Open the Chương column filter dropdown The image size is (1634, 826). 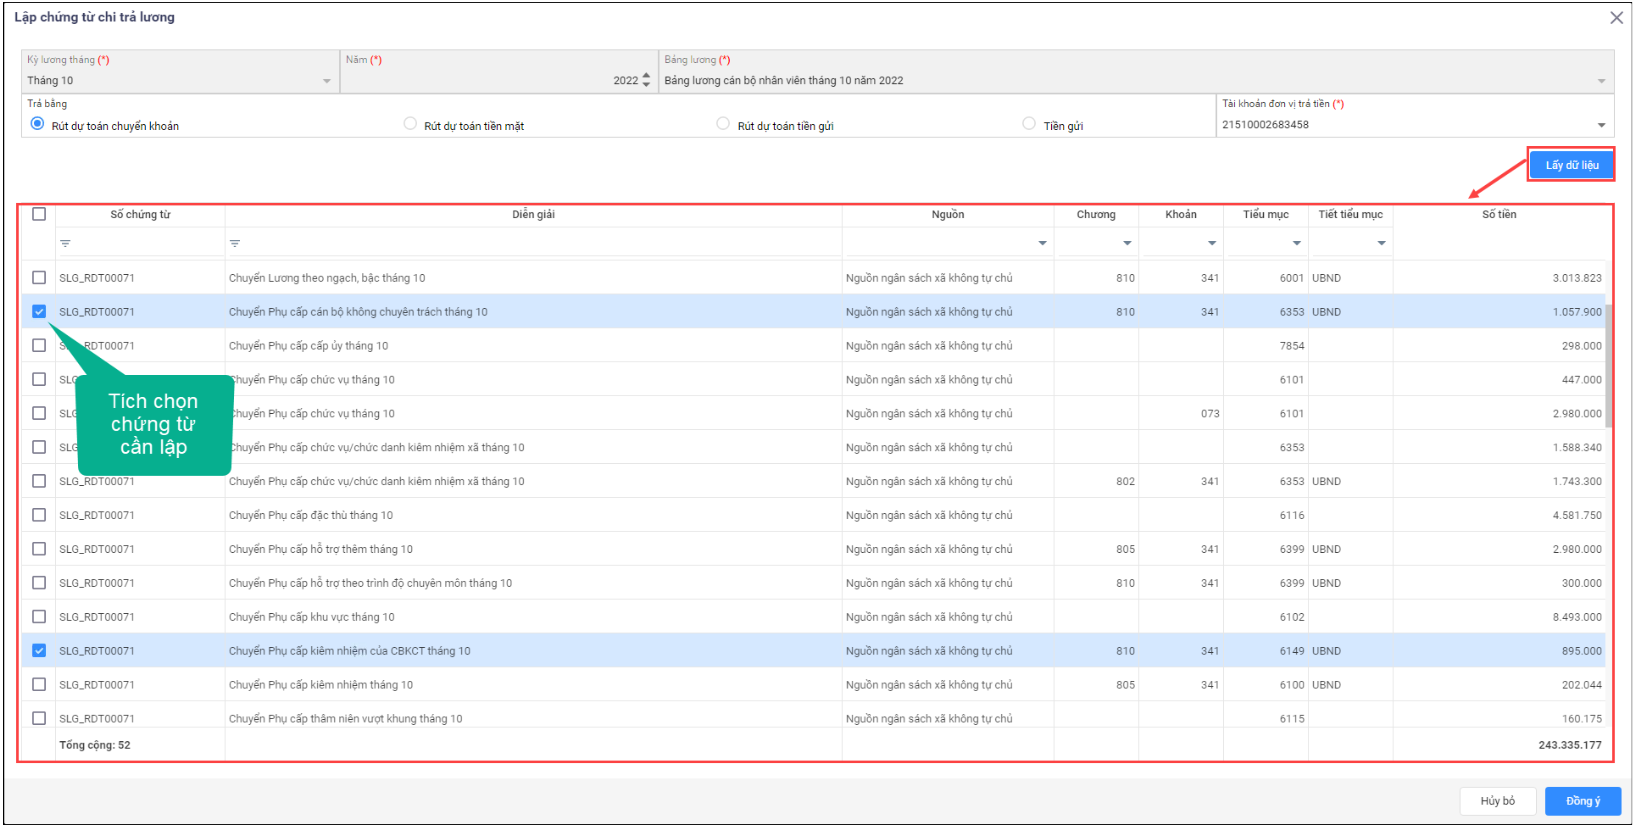(x=1127, y=243)
